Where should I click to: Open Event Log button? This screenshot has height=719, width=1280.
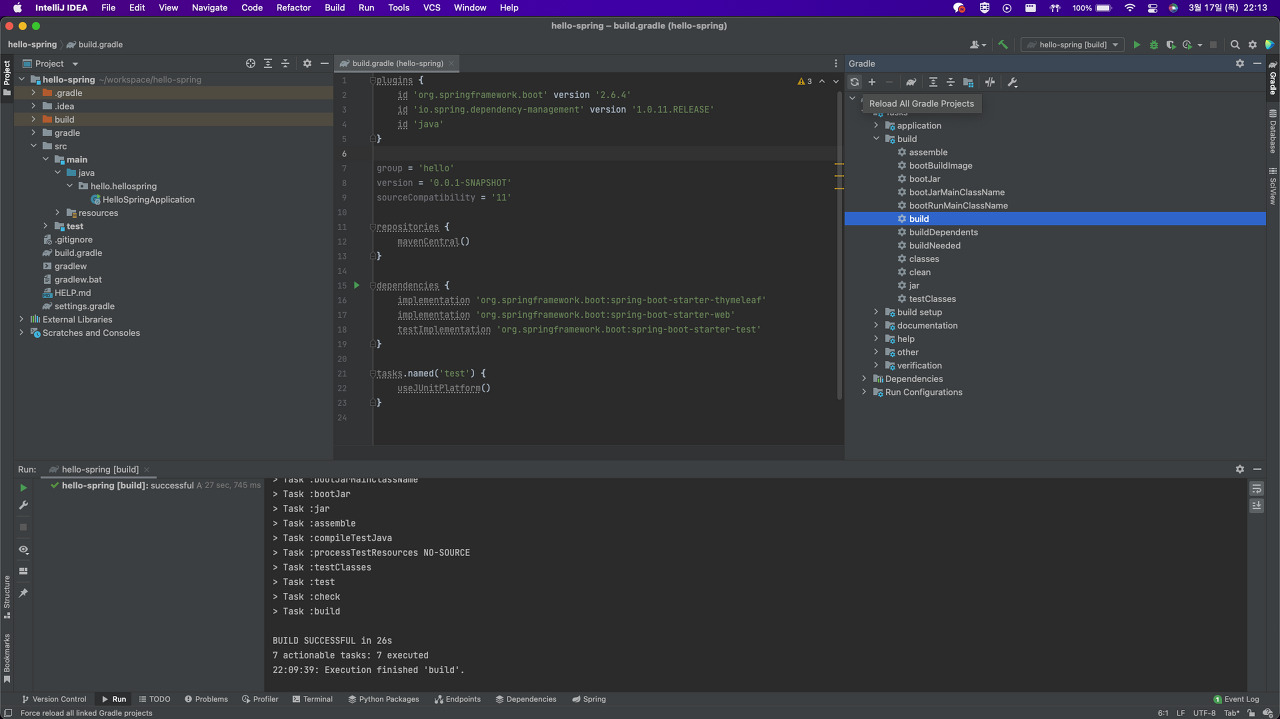click(x=1236, y=699)
